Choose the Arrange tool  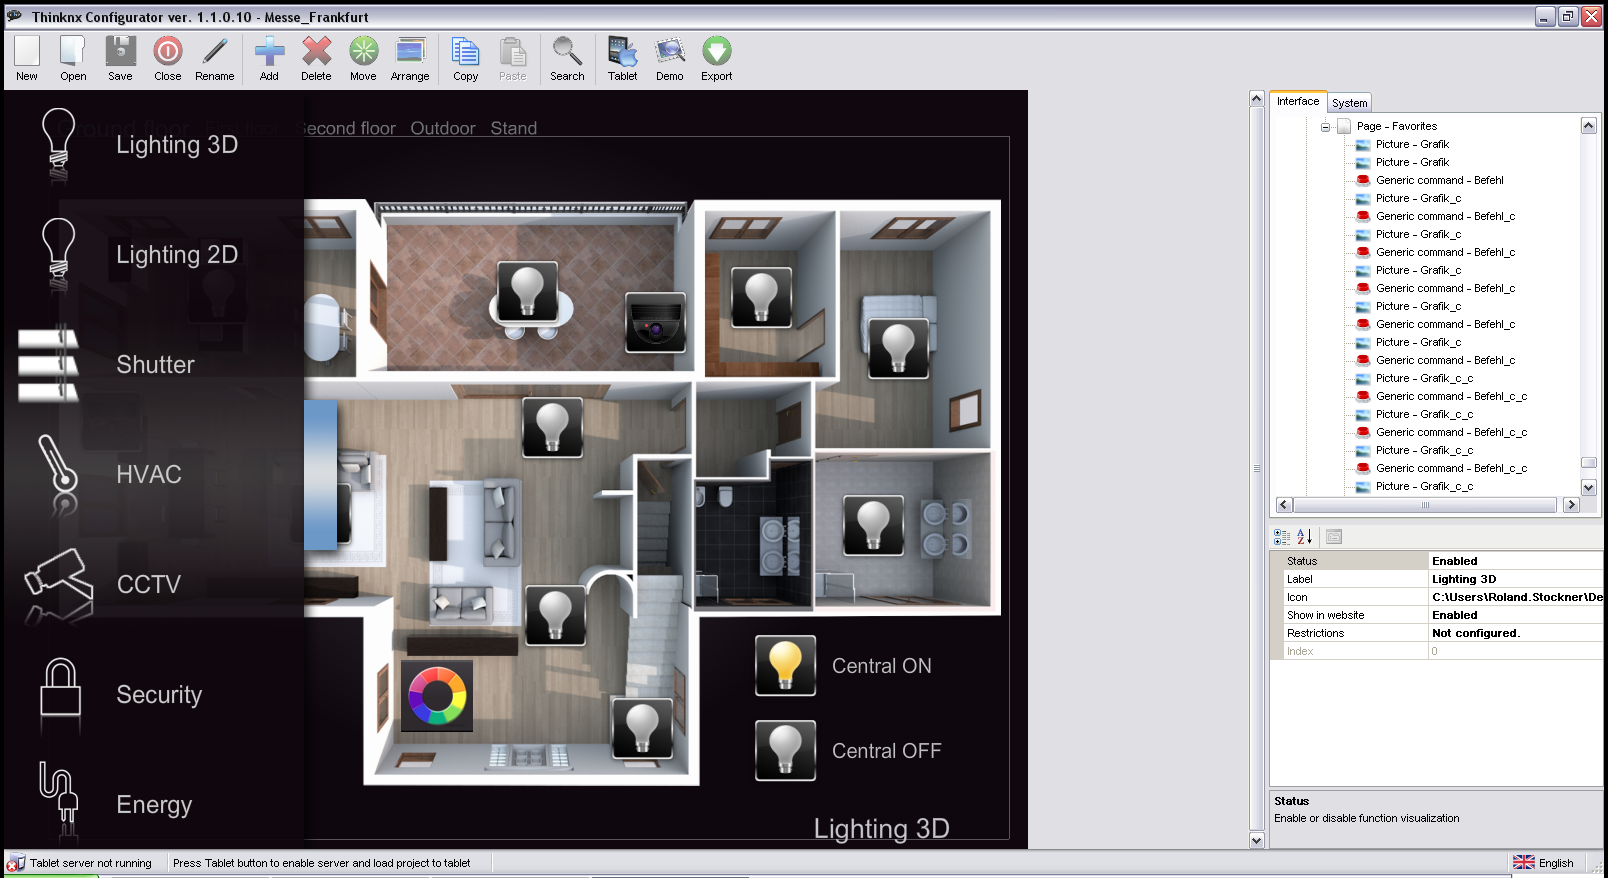point(410,58)
